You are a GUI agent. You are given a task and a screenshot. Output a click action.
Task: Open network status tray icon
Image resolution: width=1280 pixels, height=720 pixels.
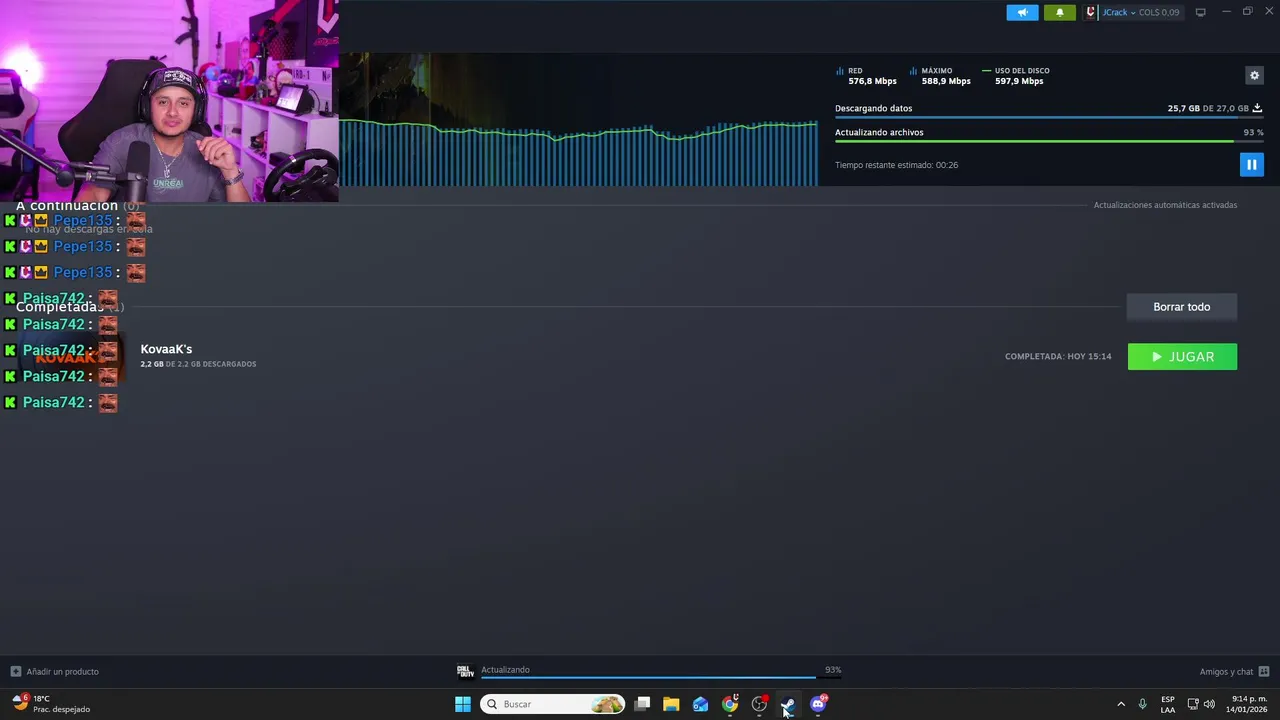(1193, 704)
